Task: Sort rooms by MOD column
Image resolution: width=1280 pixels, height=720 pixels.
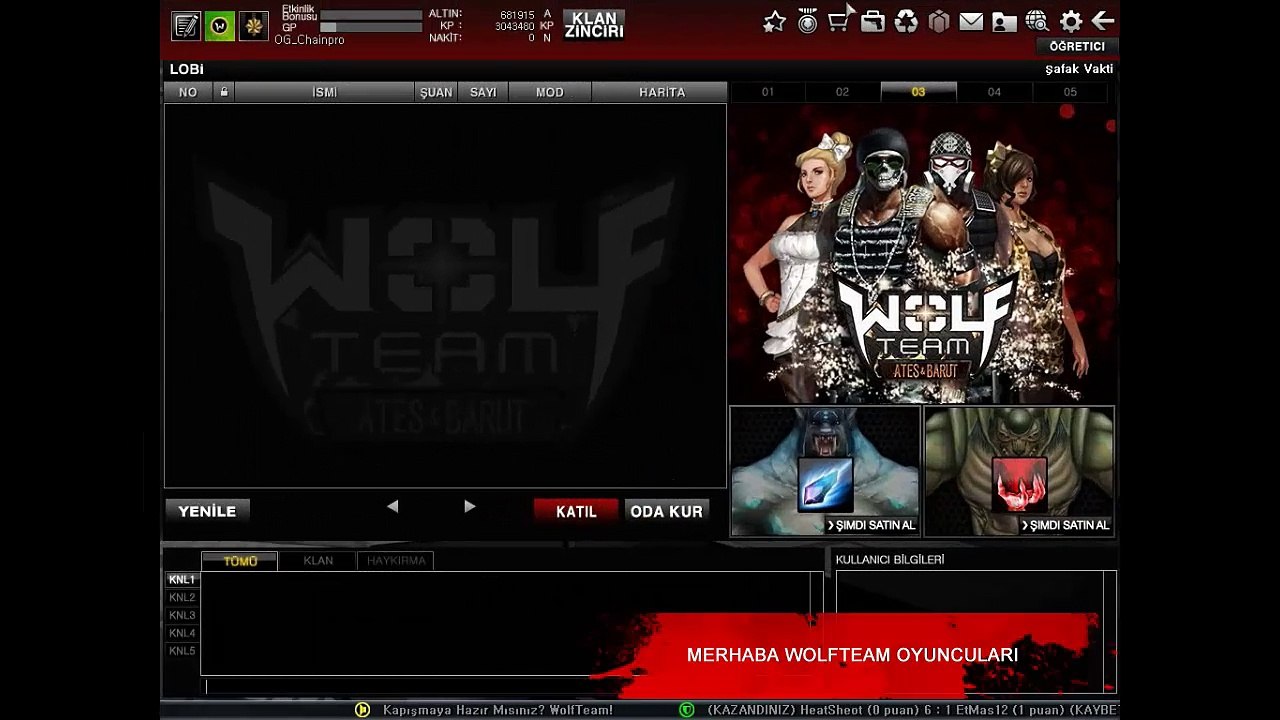Action: [550, 92]
